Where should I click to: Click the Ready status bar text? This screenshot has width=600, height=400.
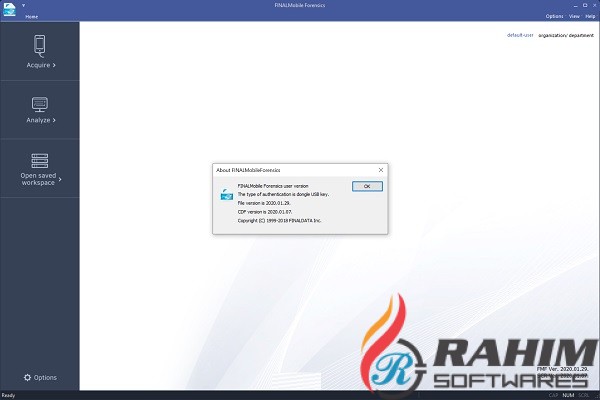(8, 395)
